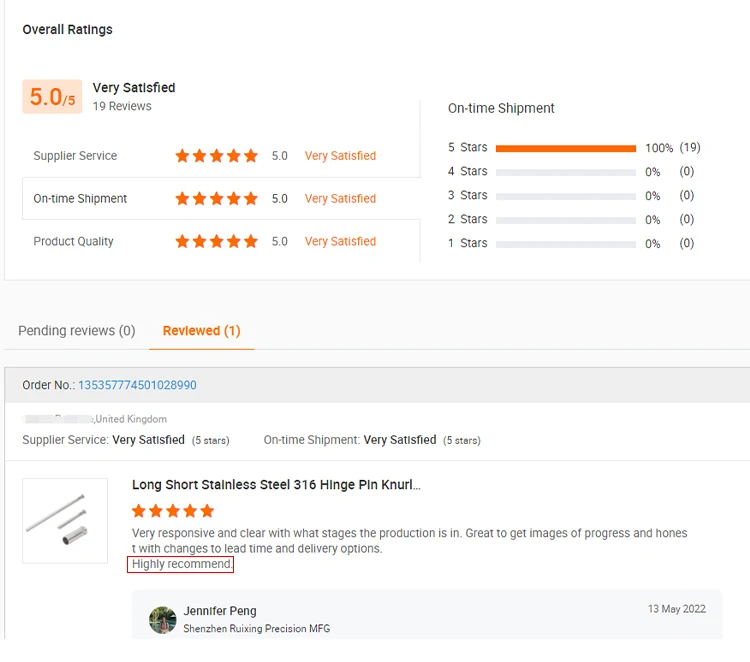Click Jennifer Peng's avatar picture
The width and height of the screenshot is (750, 662).
click(x=163, y=619)
